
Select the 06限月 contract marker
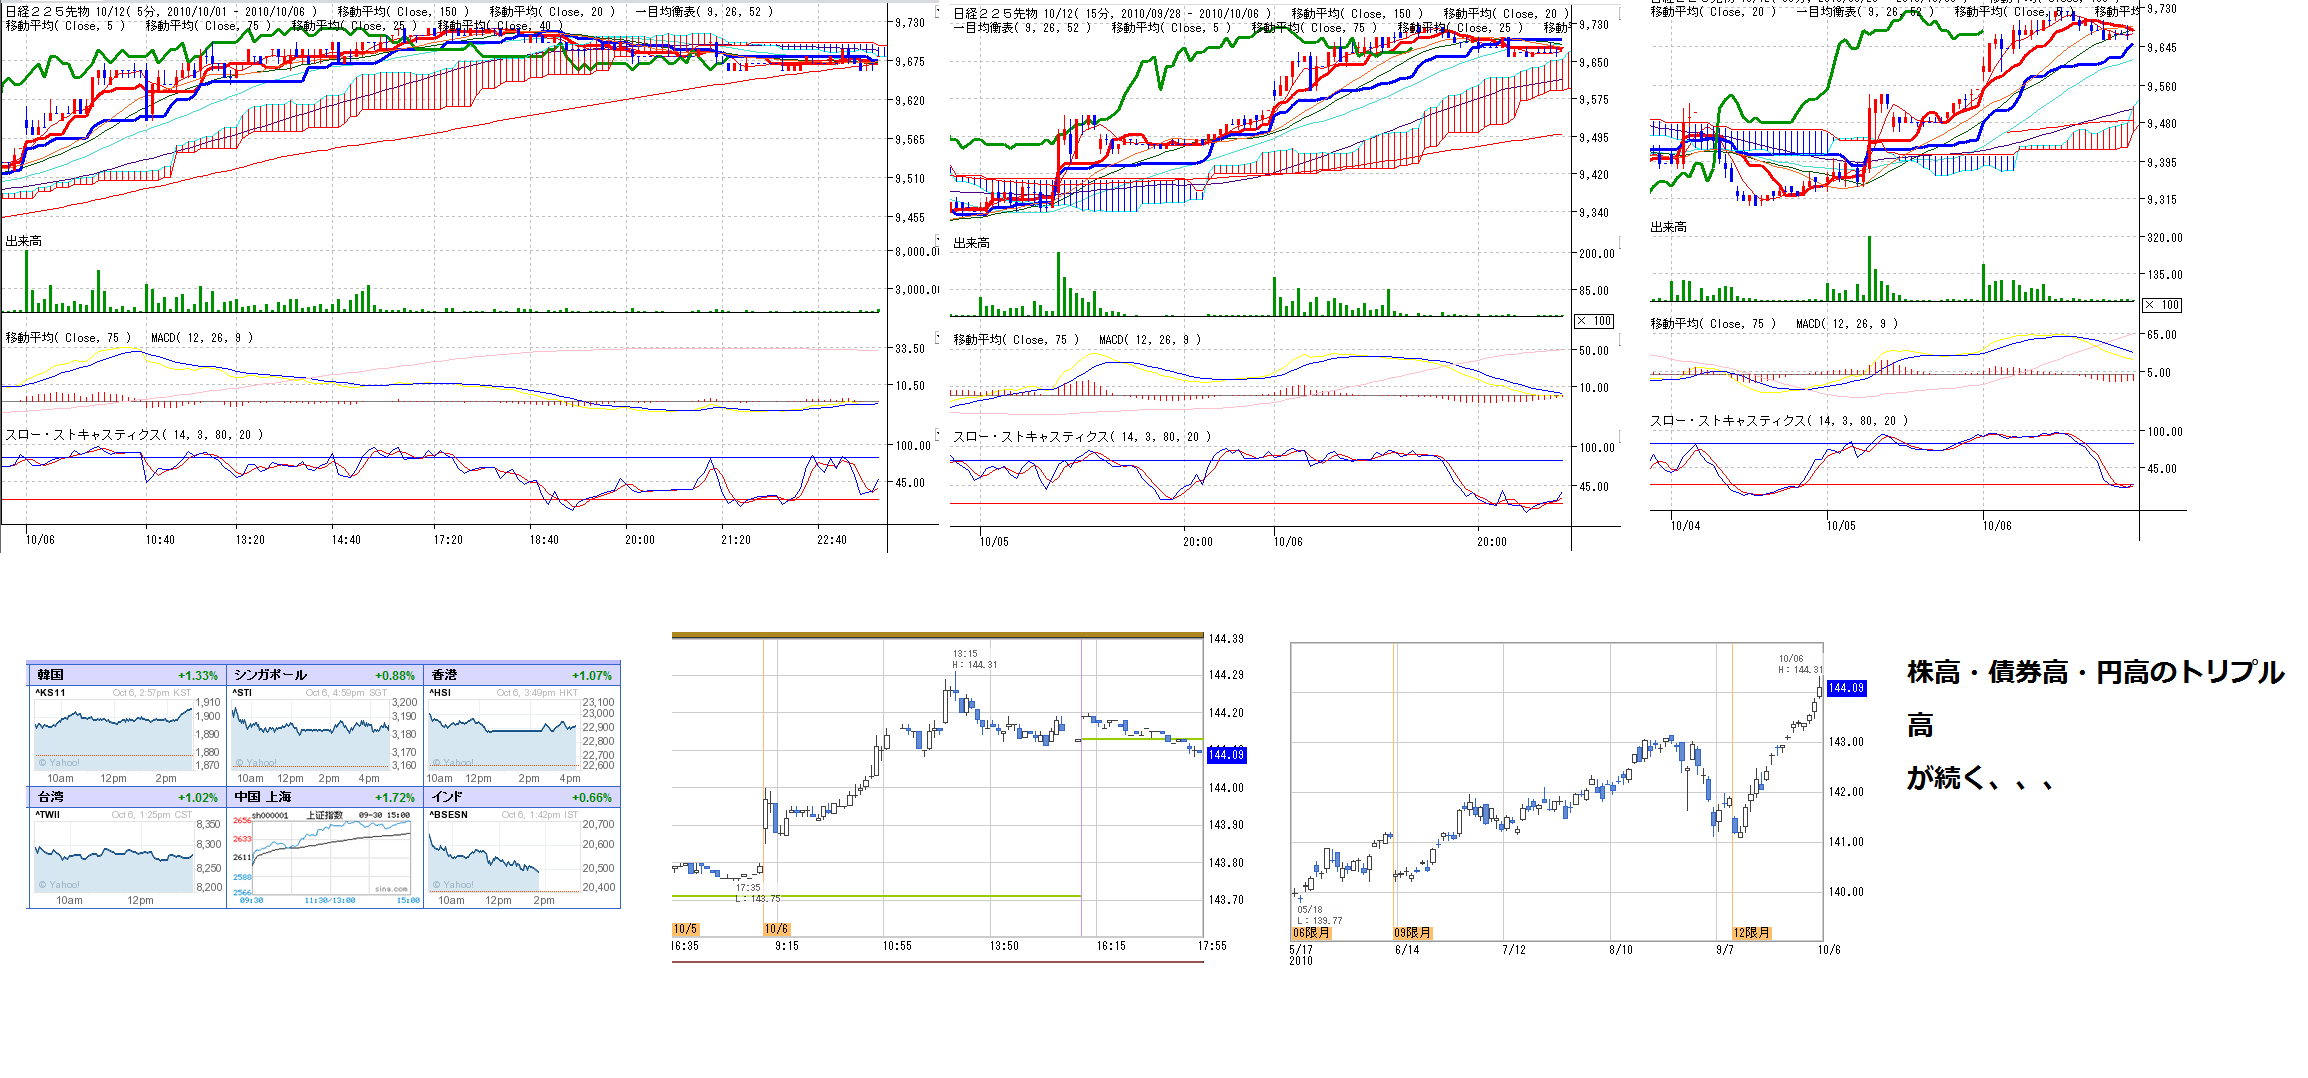(x=1311, y=933)
